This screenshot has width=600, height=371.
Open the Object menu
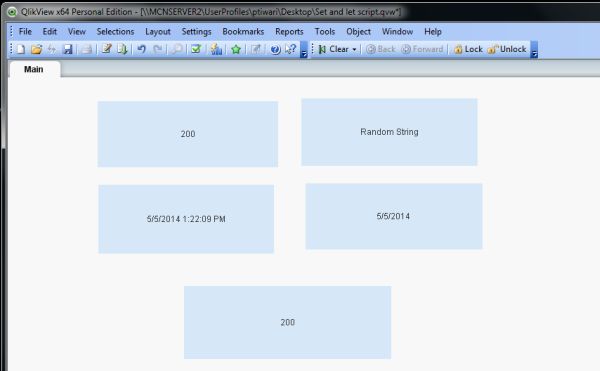(x=359, y=31)
